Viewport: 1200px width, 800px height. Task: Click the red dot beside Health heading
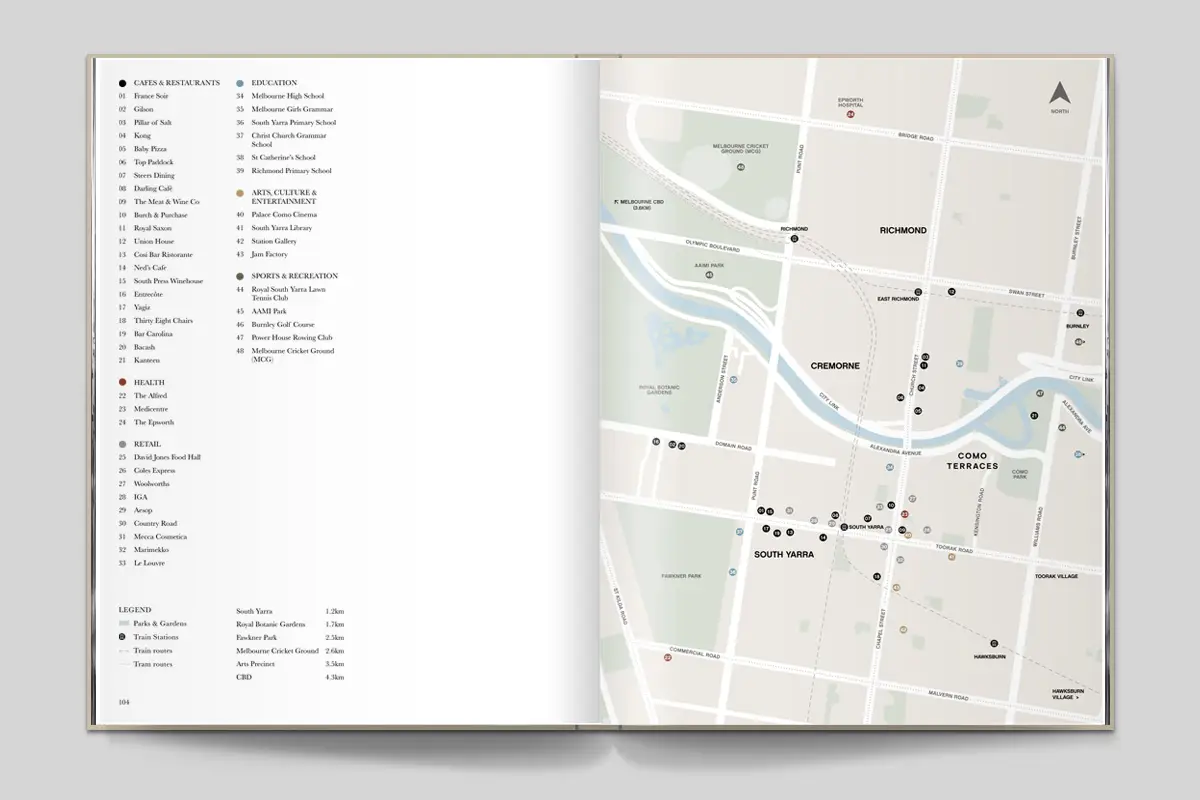click(x=122, y=382)
